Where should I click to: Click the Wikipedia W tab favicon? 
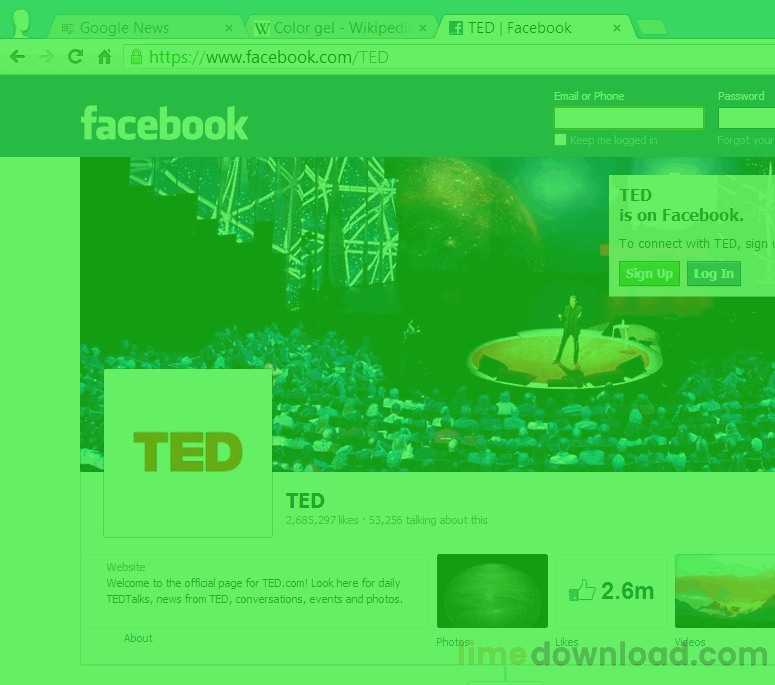(x=262, y=29)
